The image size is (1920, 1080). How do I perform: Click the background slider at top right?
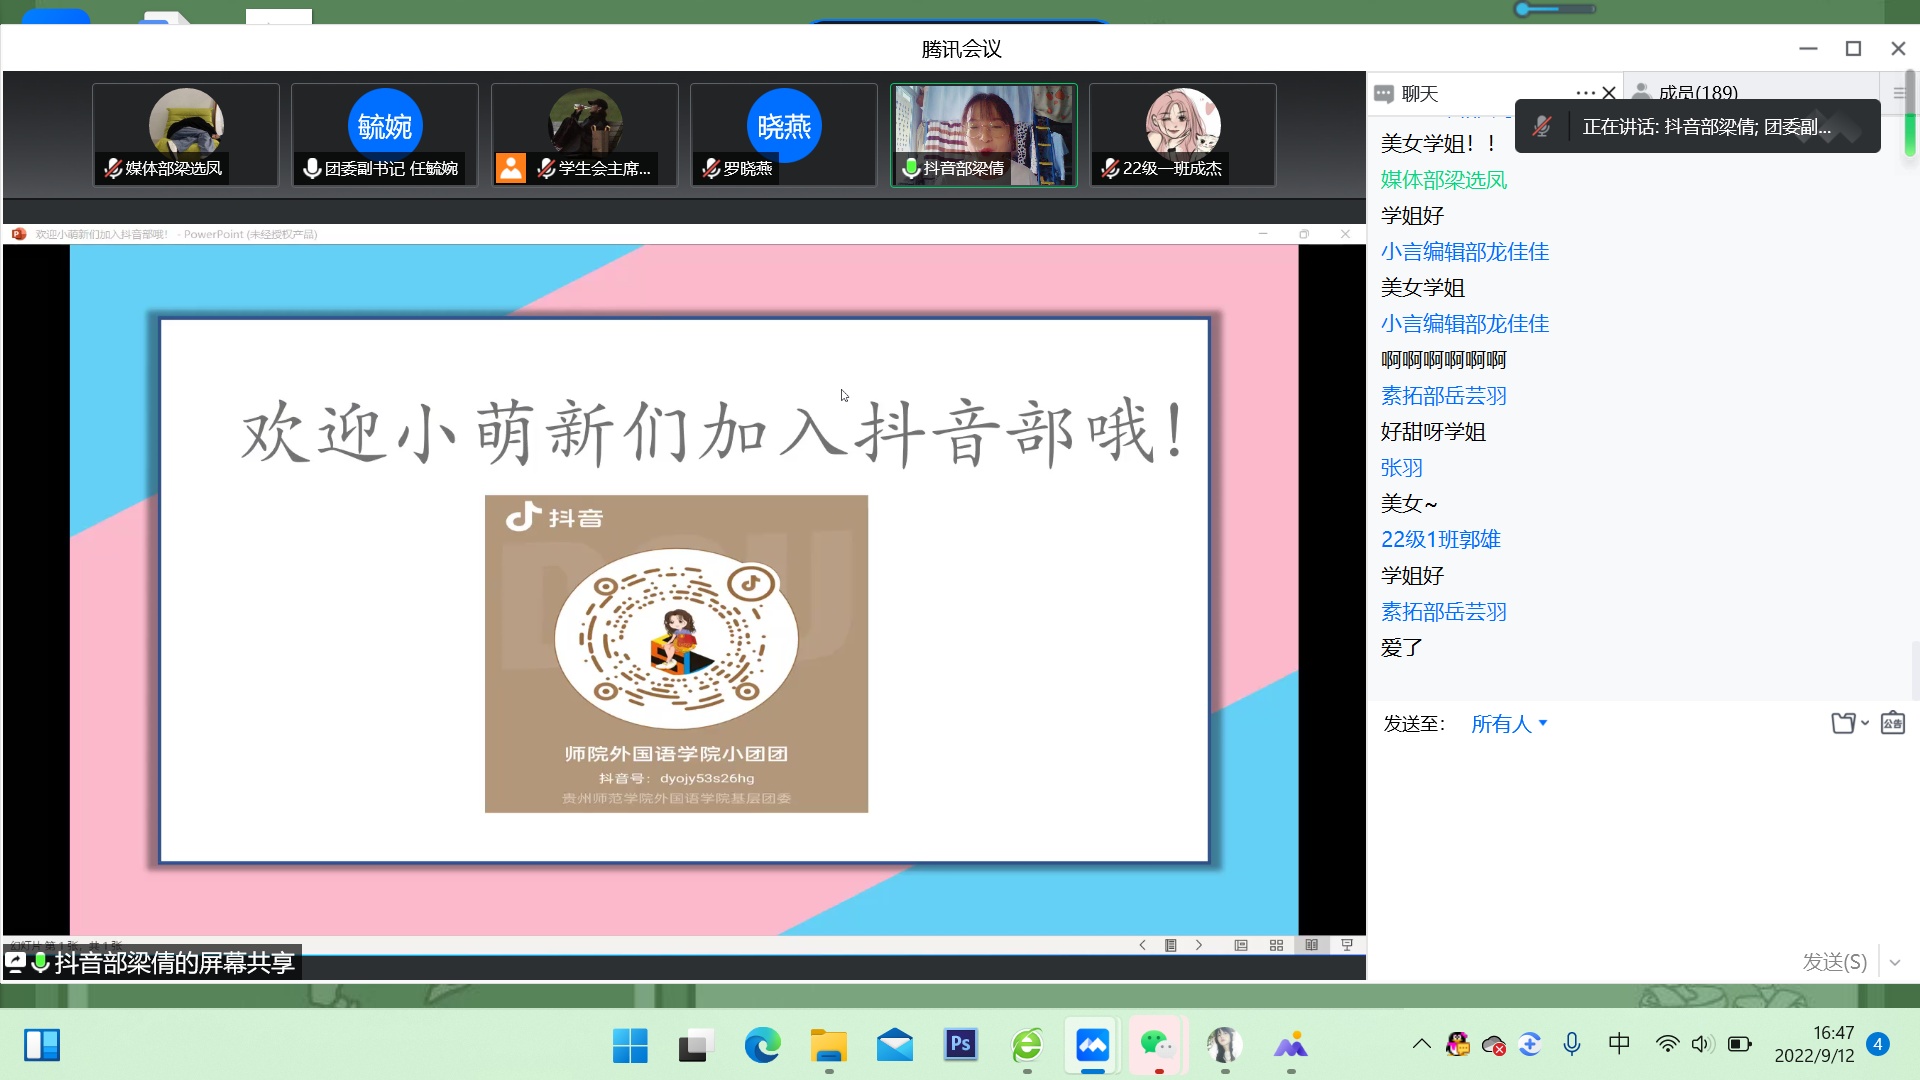(1554, 9)
